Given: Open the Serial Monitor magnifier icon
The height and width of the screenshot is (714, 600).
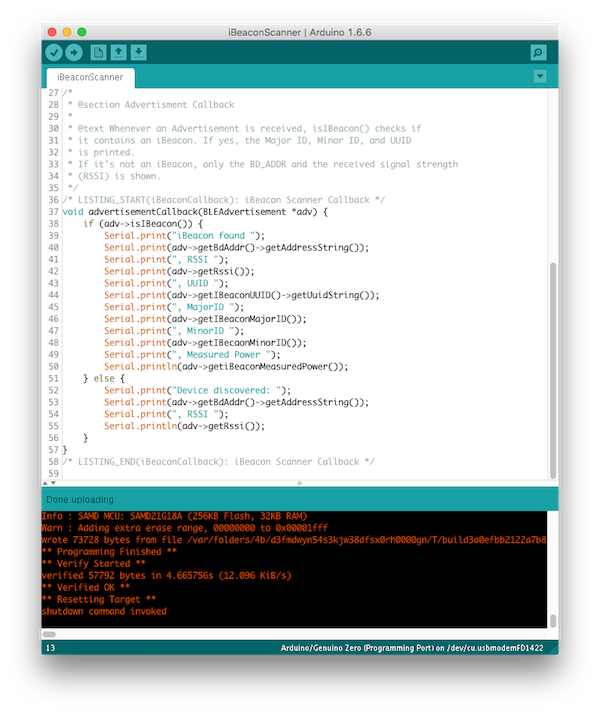Looking at the screenshot, I should tap(539, 53).
